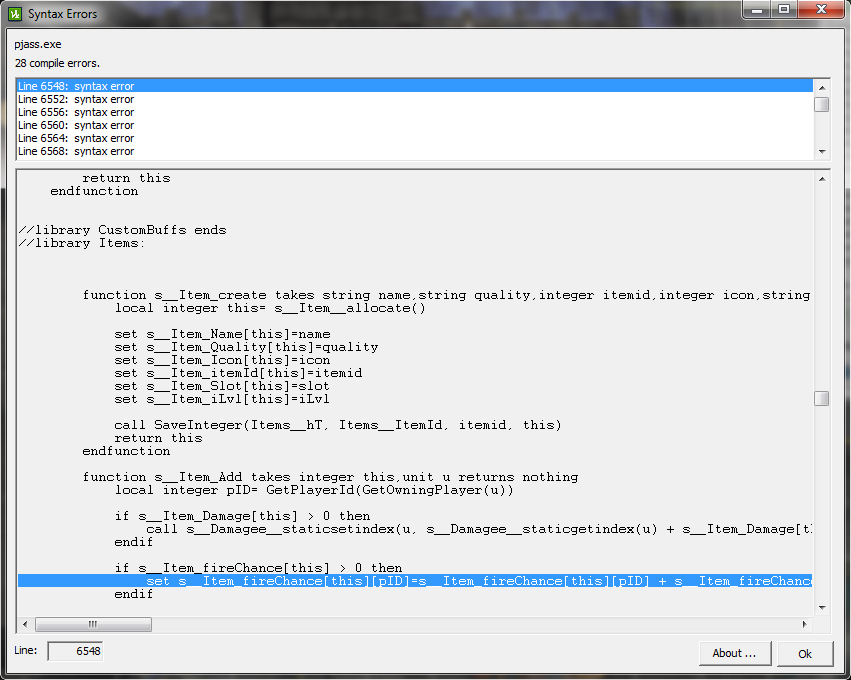This screenshot has height=680, width=851.
Task: Click the 'set s__Item_iLvl[this]=iLvl' line
Action: pyautogui.click(x=221, y=399)
